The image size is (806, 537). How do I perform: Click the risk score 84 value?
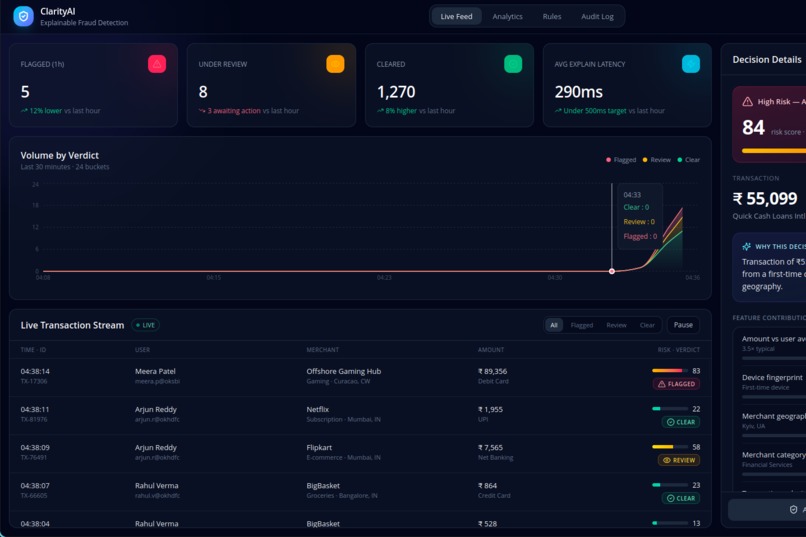[x=753, y=127]
